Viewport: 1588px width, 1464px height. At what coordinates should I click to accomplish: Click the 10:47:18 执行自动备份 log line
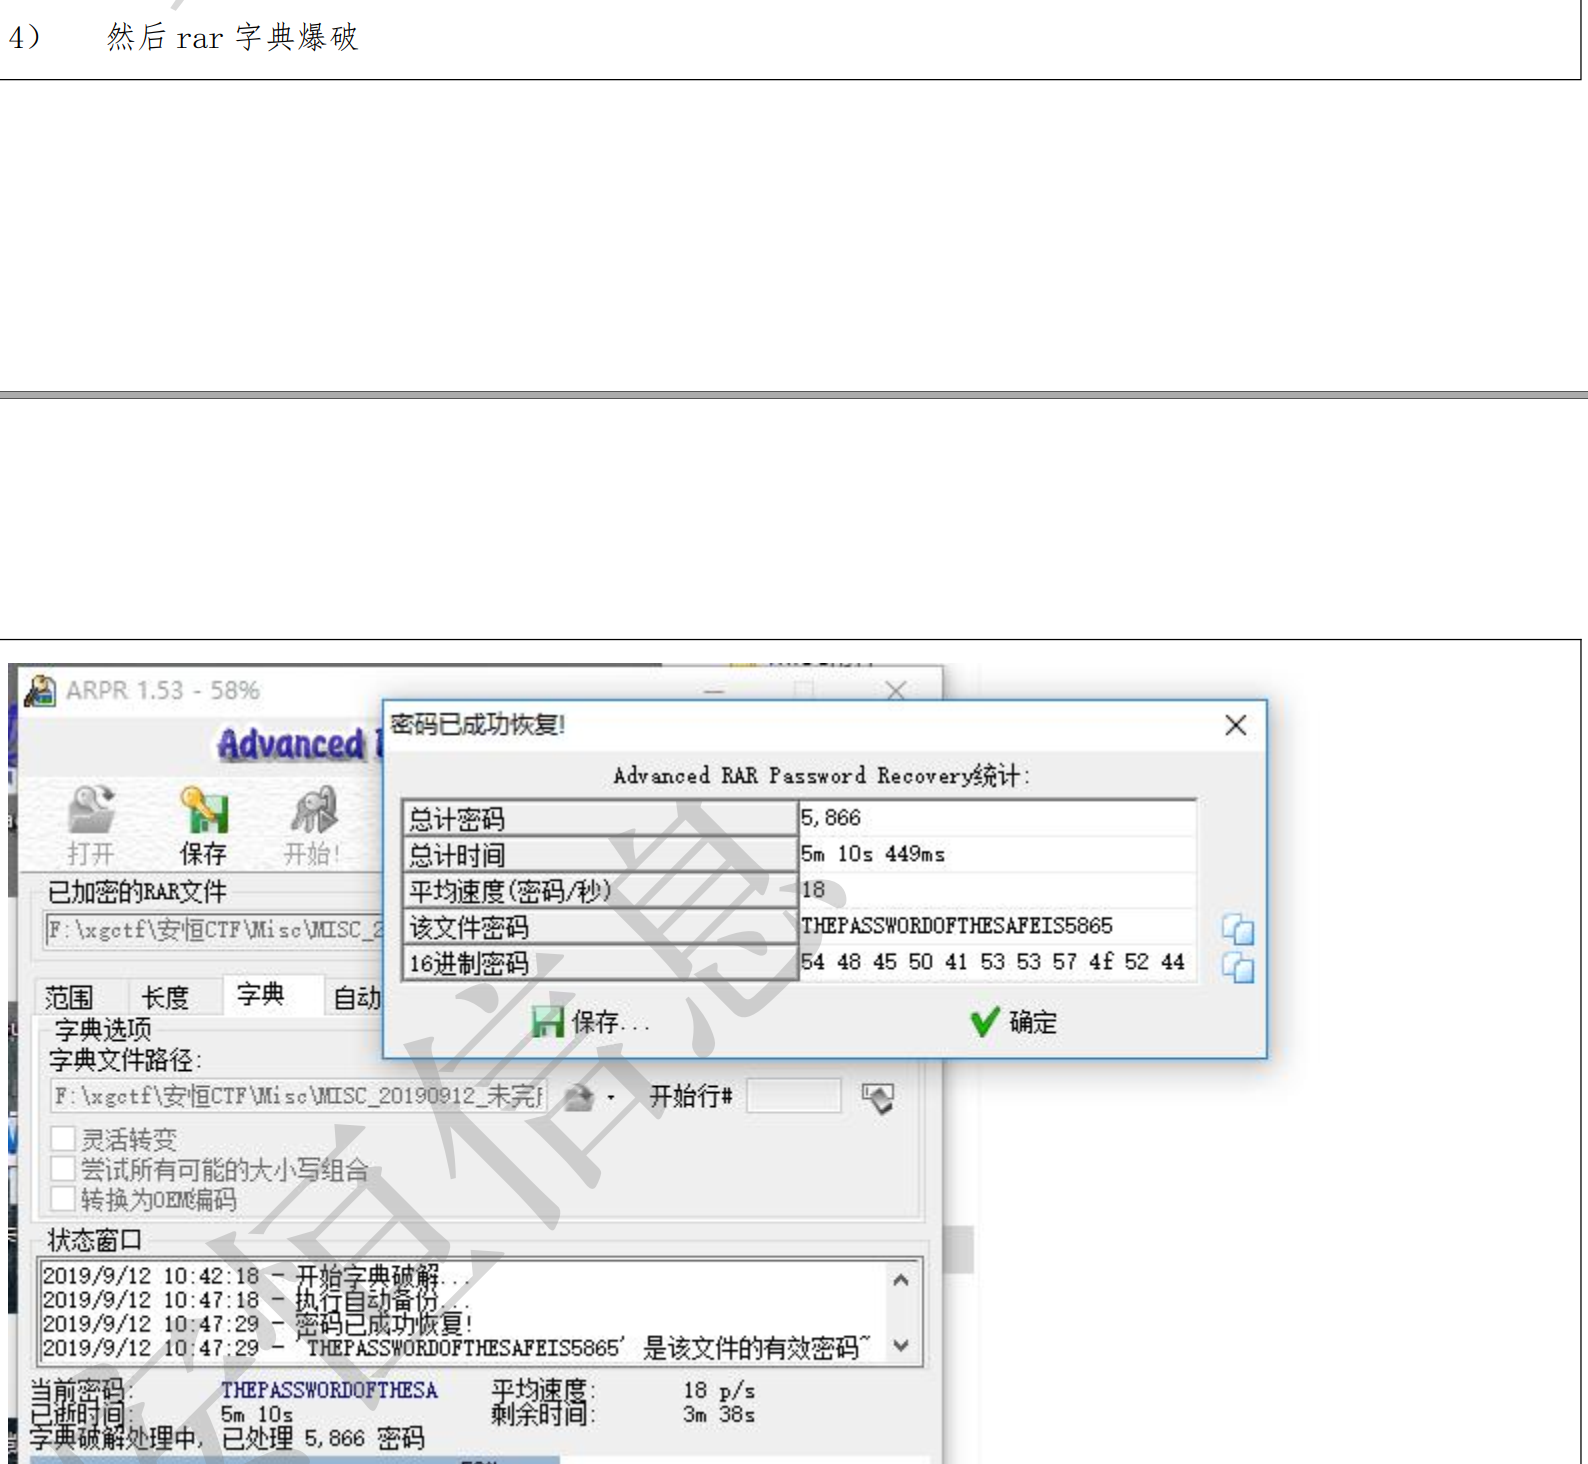coord(256,1300)
